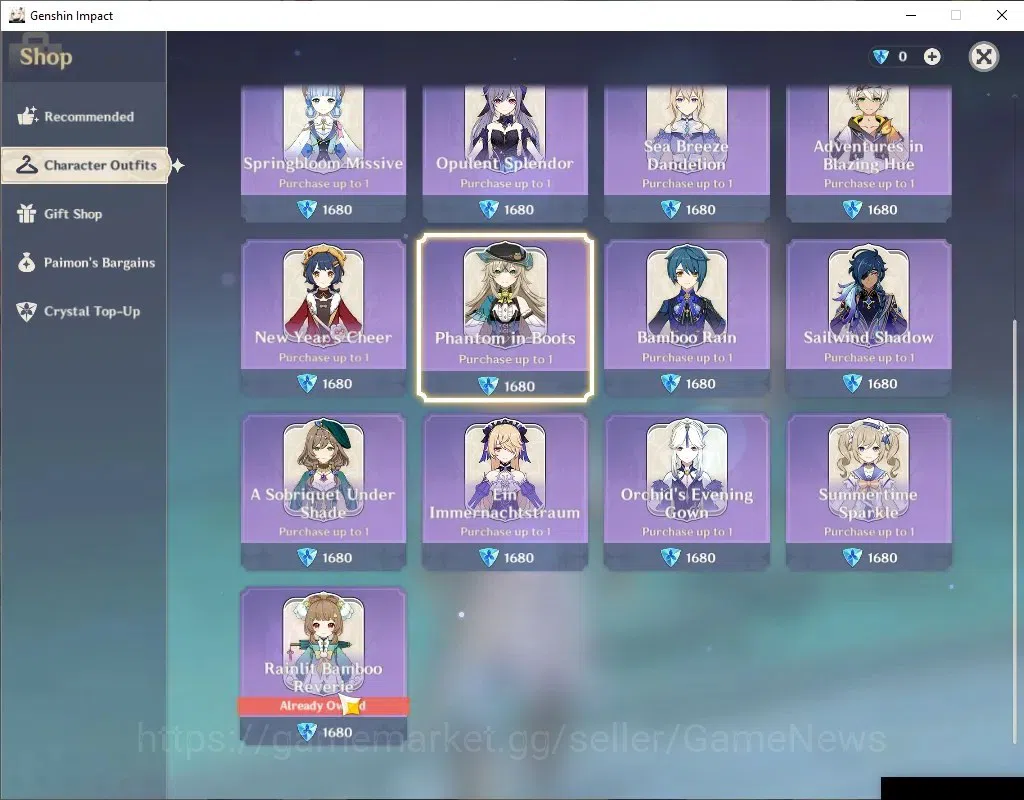
Task: Click the Shop header title
Action: (x=46, y=57)
